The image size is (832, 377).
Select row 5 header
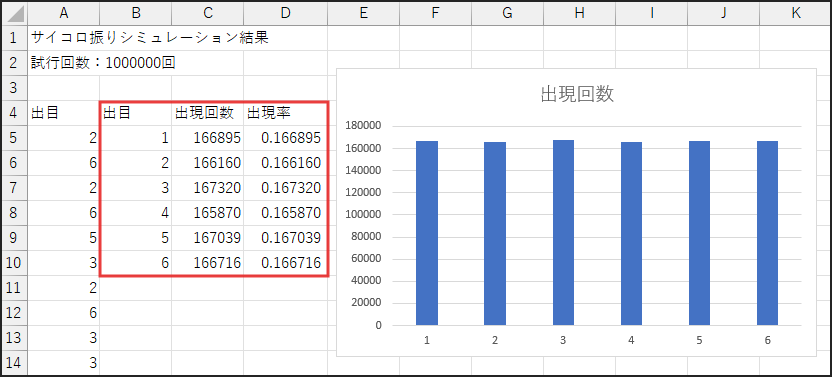pyautogui.click(x=14, y=138)
